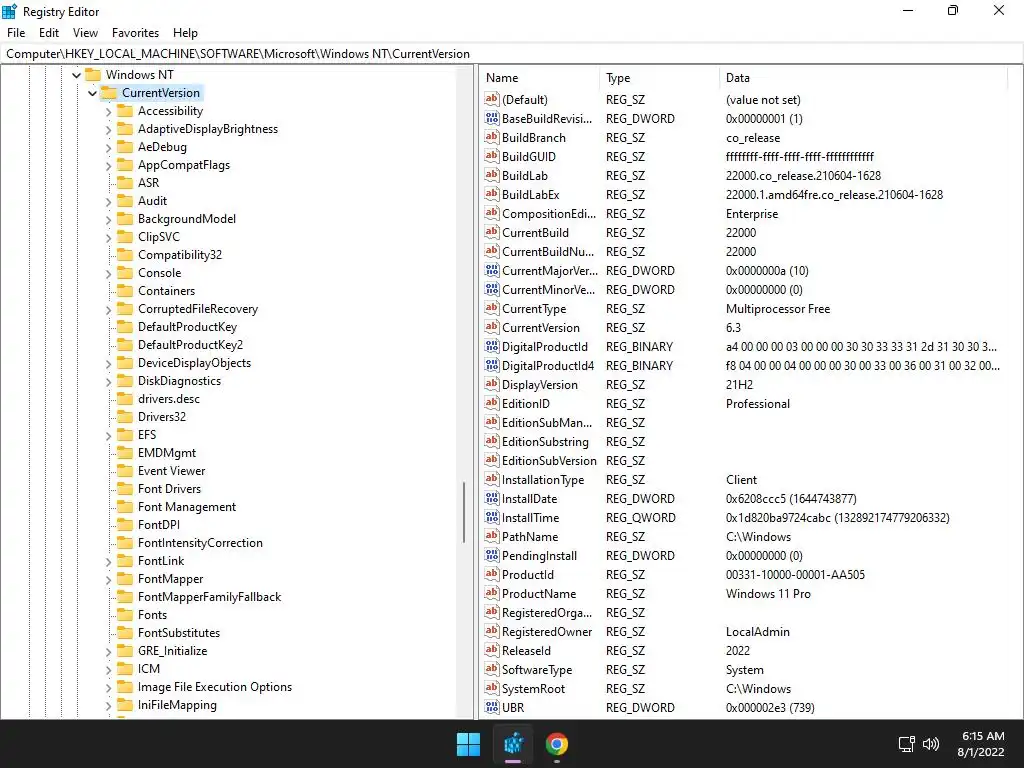This screenshot has width=1024, height=768.
Task: Click the registry path address bar
Action: click(x=512, y=54)
